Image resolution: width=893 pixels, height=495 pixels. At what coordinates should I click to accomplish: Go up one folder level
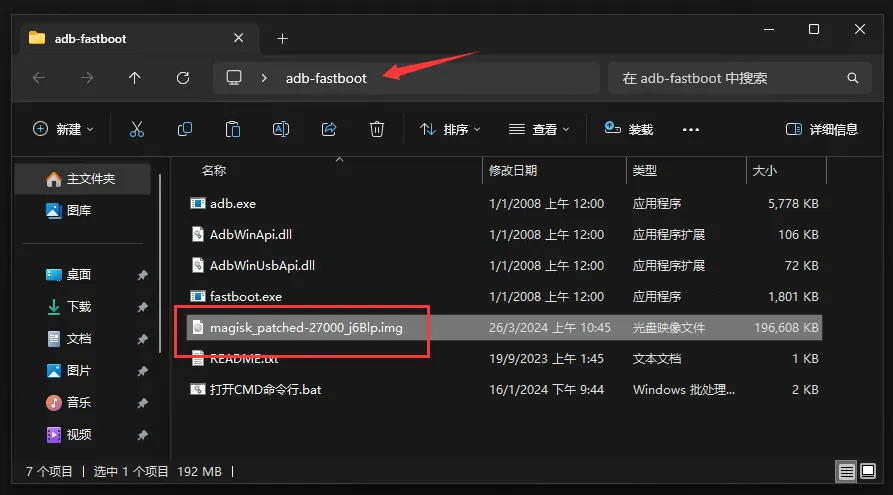[135, 78]
